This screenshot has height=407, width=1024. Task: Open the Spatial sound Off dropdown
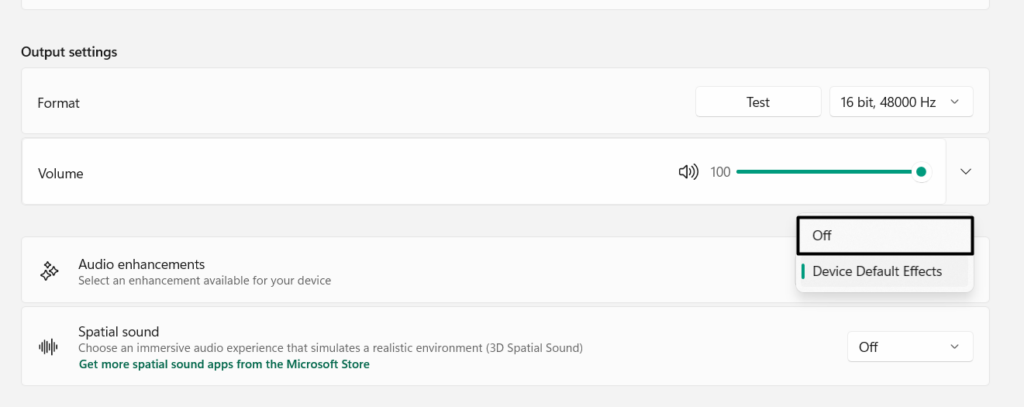coord(909,347)
